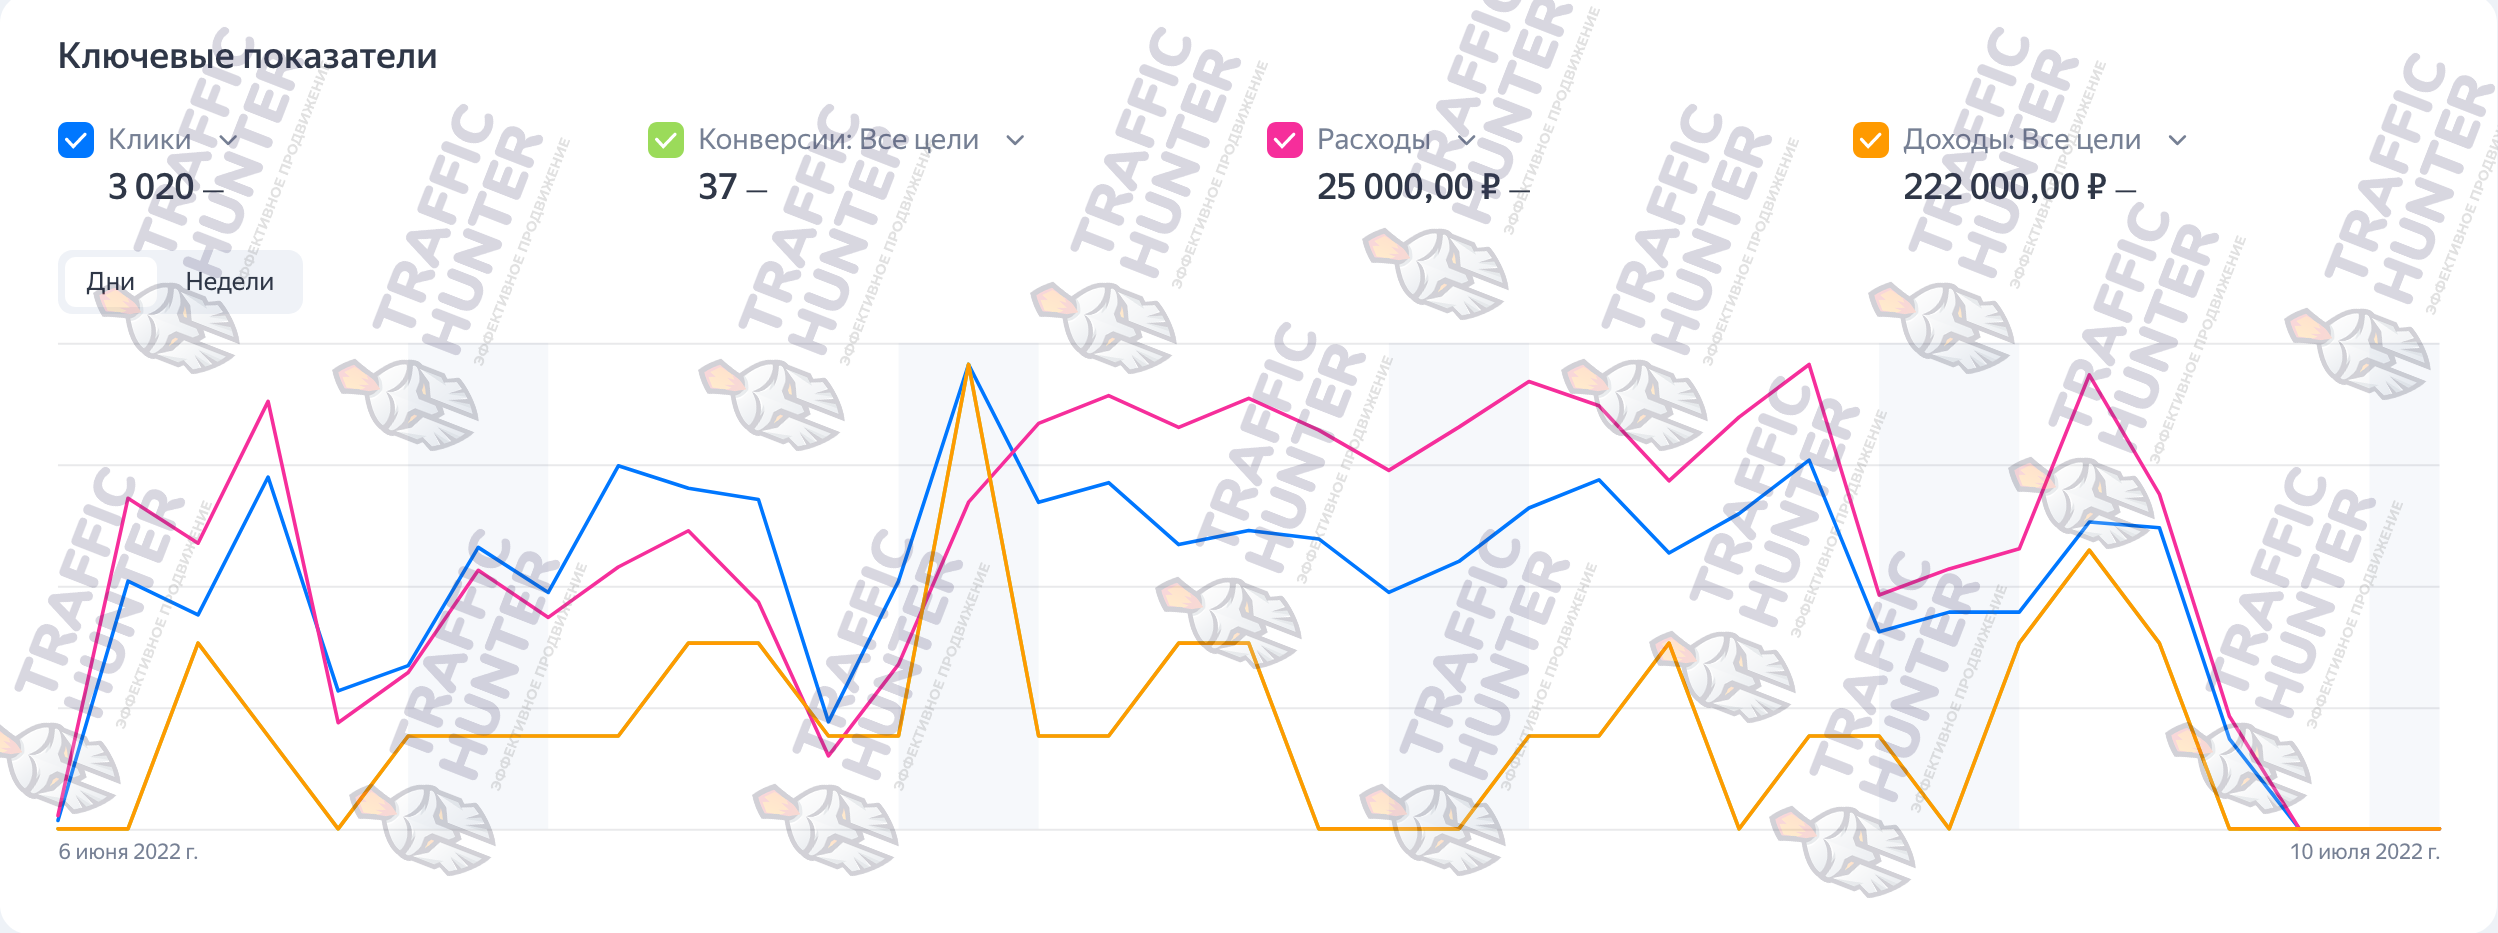The image size is (2498, 933).
Task: Toggle the orange Доходы checkbox
Action: [1870, 140]
